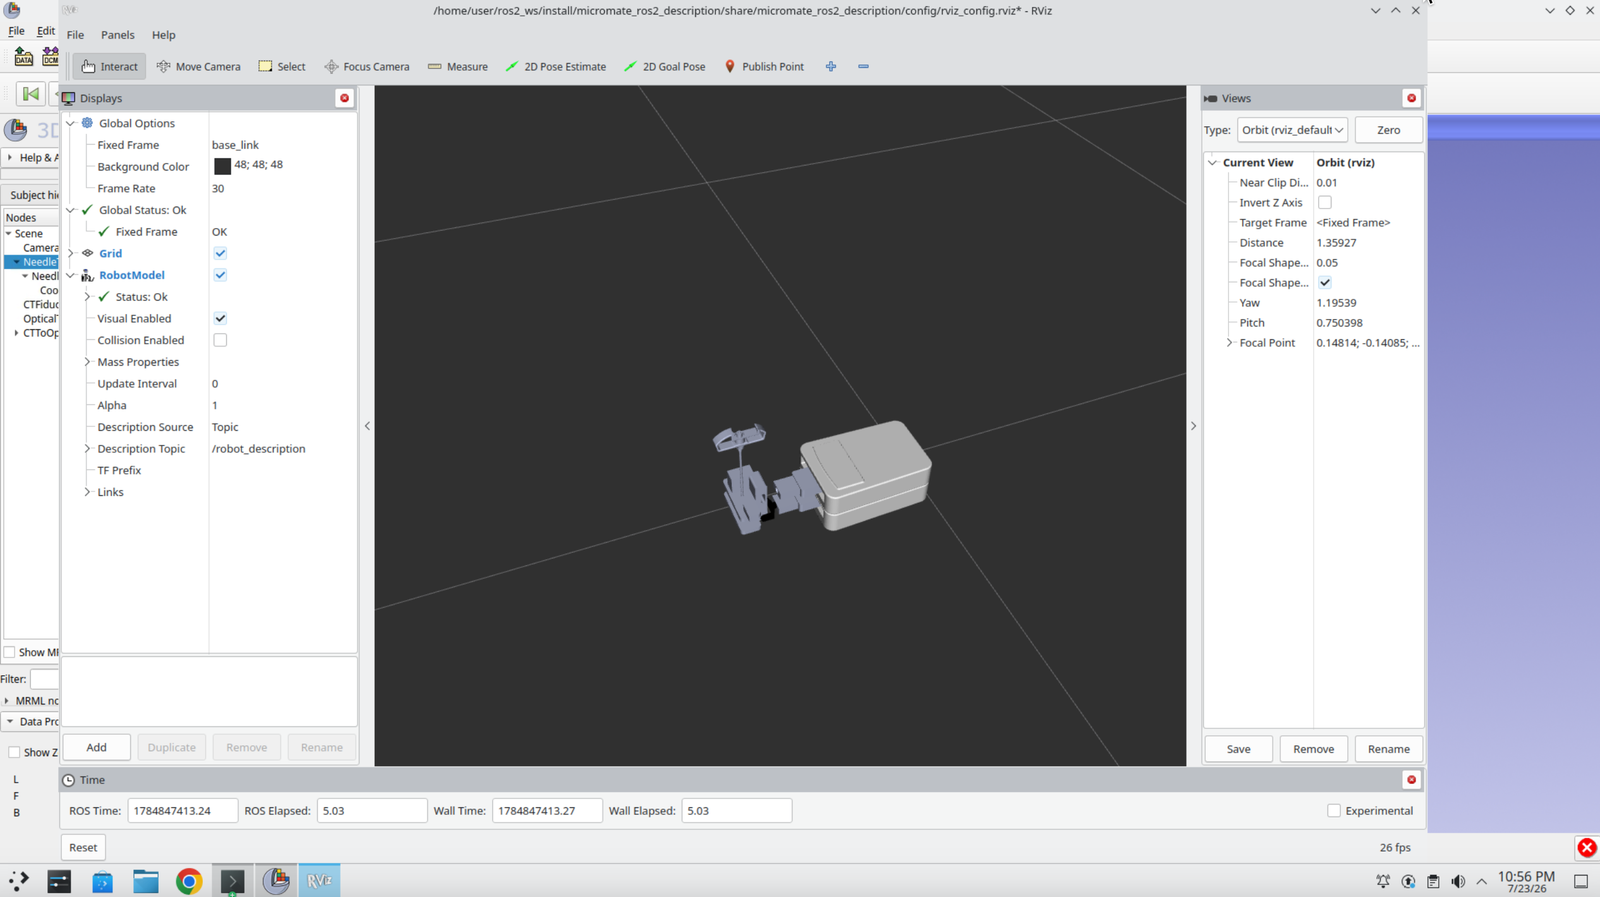The height and width of the screenshot is (897, 1600).
Task: Enable the Collision Enabled checkbox
Action: (220, 340)
